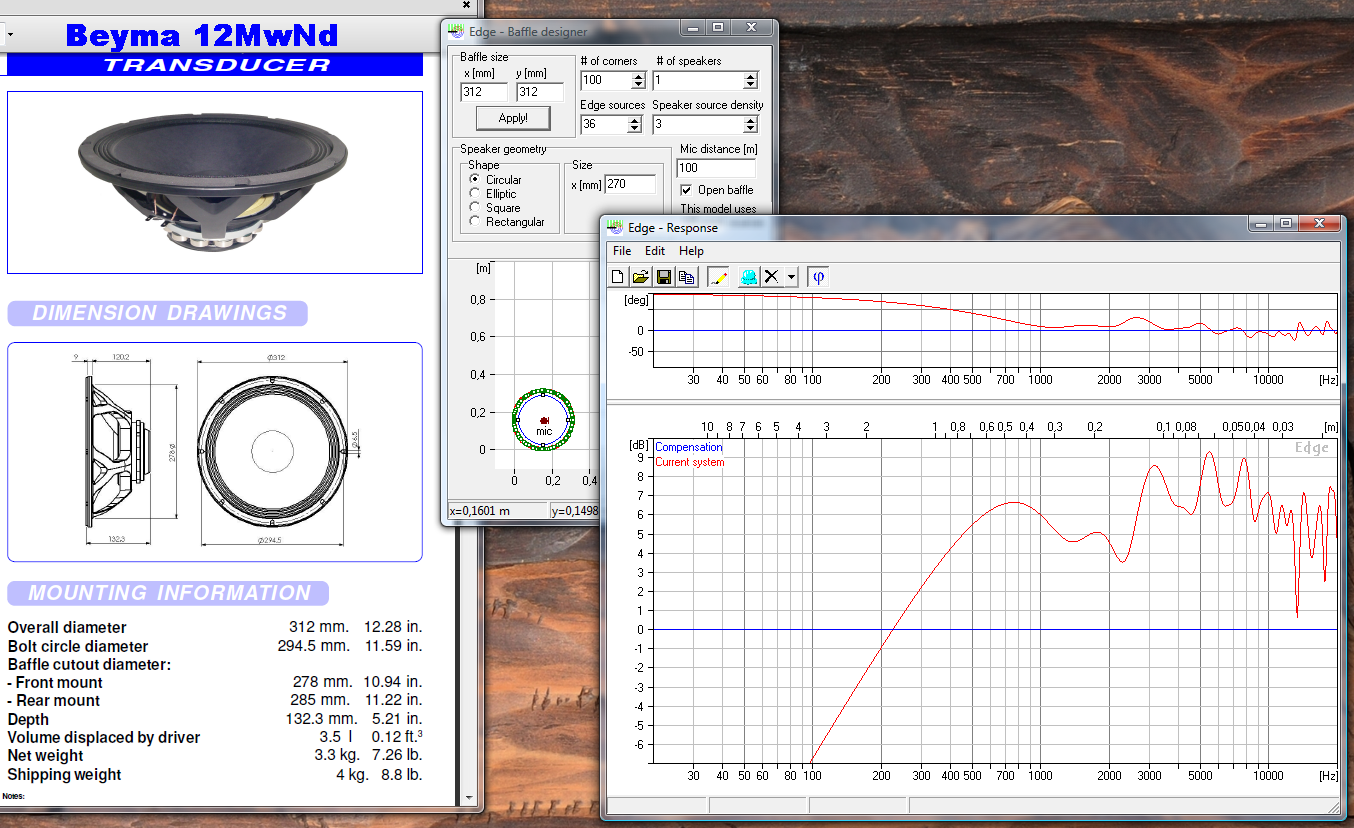Click the # of speakers value field
The width and height of the screenshot is (1354, 828).
click(x=699, y=80)
